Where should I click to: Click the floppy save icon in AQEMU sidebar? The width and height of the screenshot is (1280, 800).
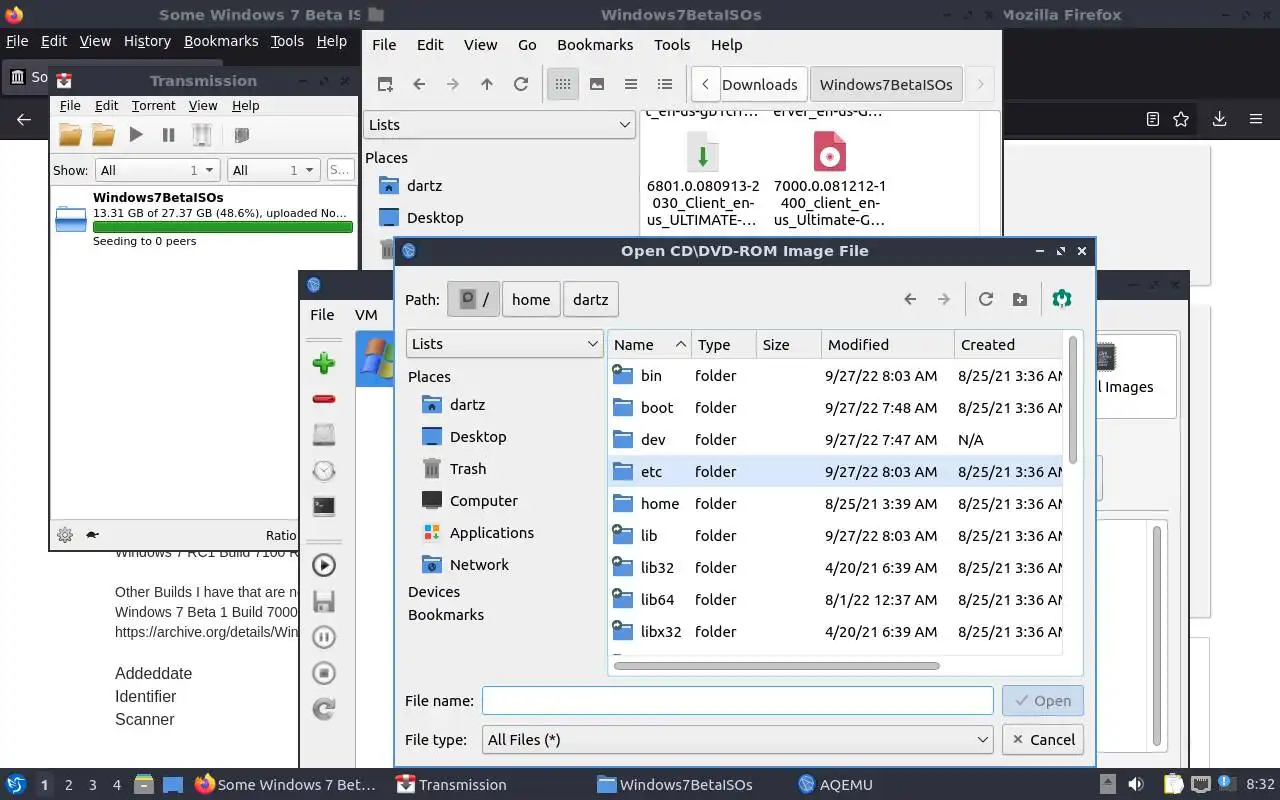(323, 601)
